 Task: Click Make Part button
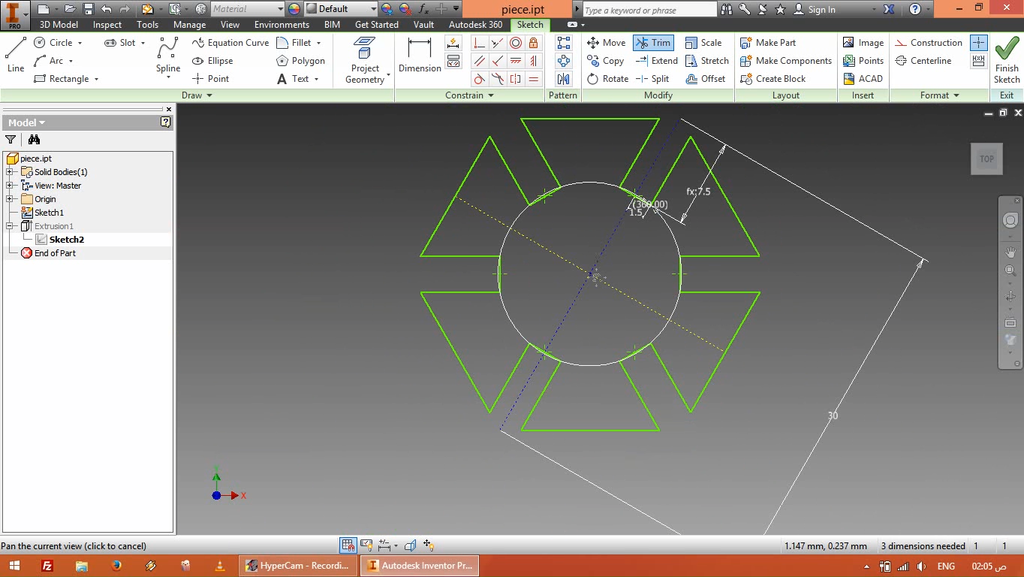768,42
